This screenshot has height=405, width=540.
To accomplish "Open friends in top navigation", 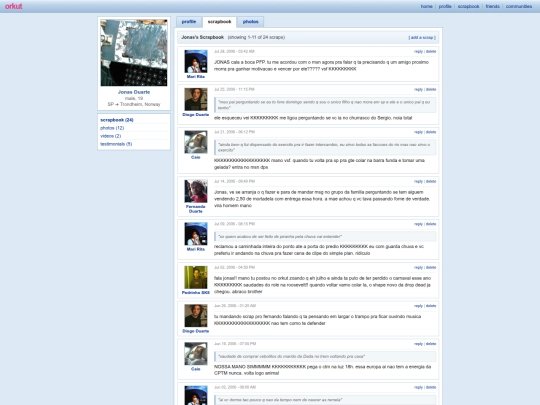I will tap(492, 6).
